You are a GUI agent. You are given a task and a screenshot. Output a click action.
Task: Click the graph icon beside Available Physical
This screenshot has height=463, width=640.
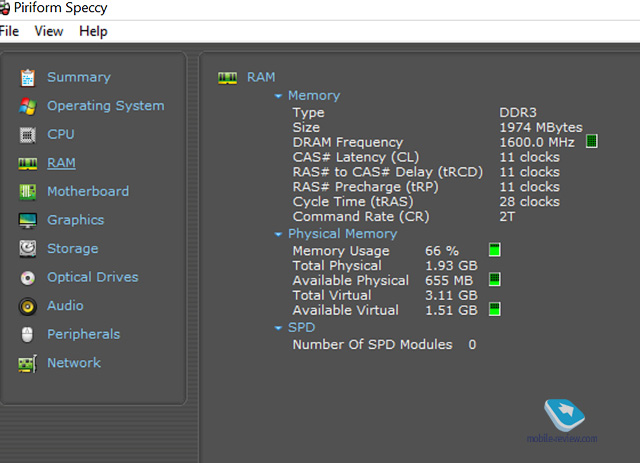point(495,280)
